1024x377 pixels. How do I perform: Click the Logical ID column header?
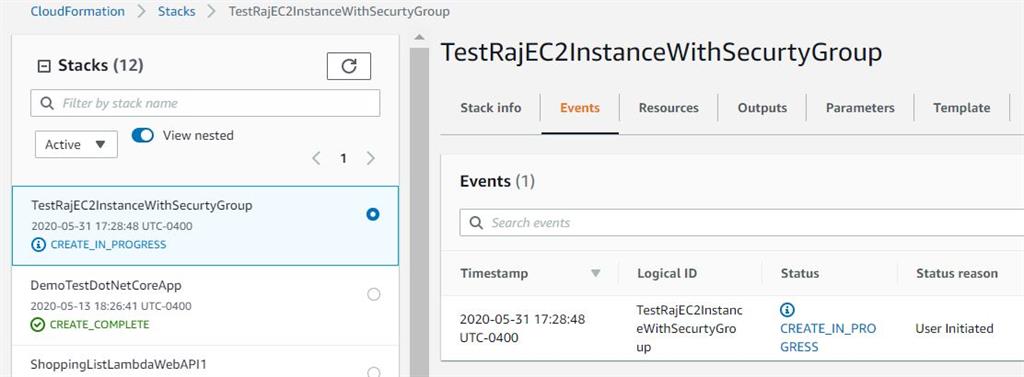click(667, 274)
